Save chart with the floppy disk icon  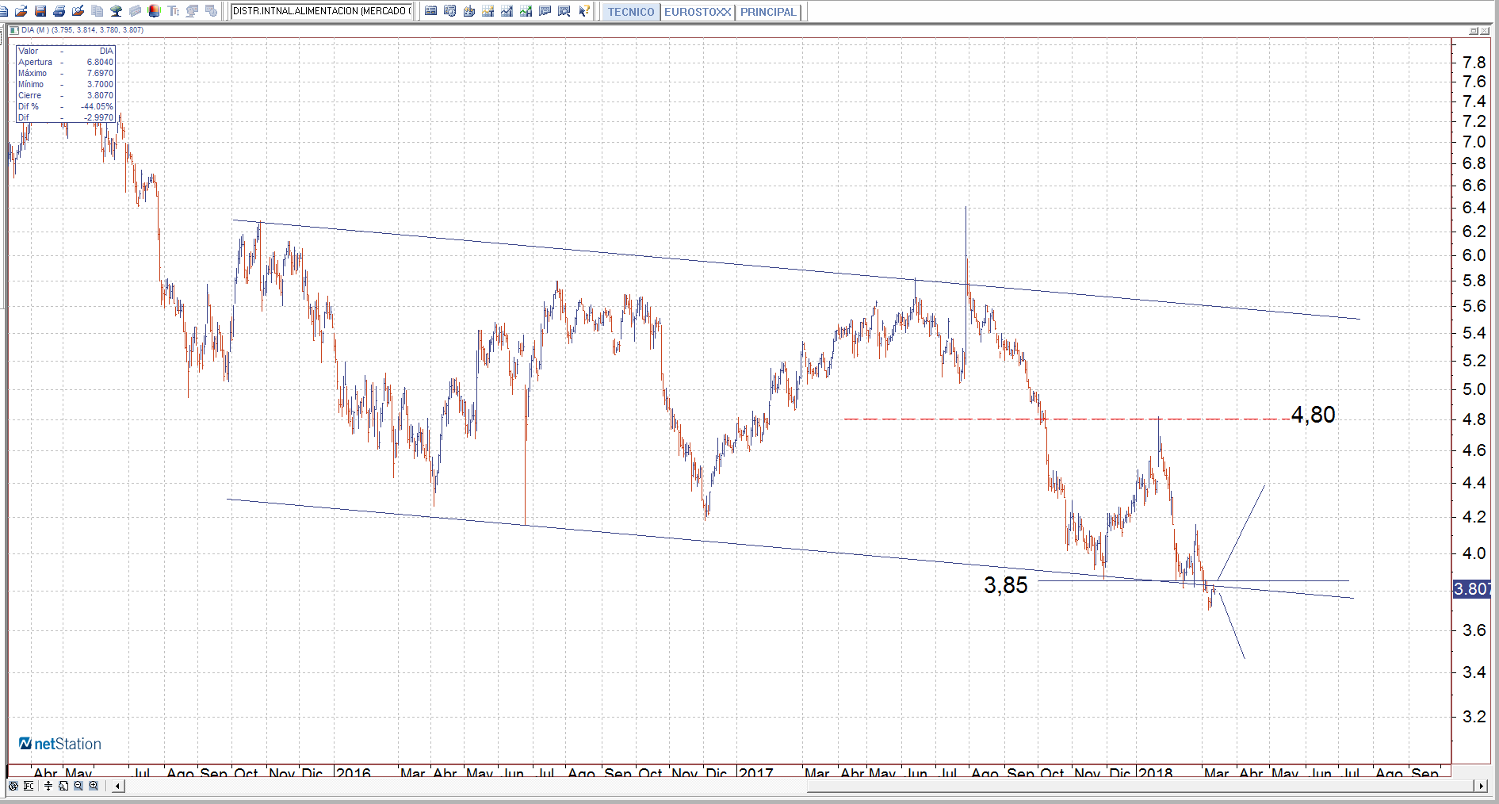click(40, 12)
